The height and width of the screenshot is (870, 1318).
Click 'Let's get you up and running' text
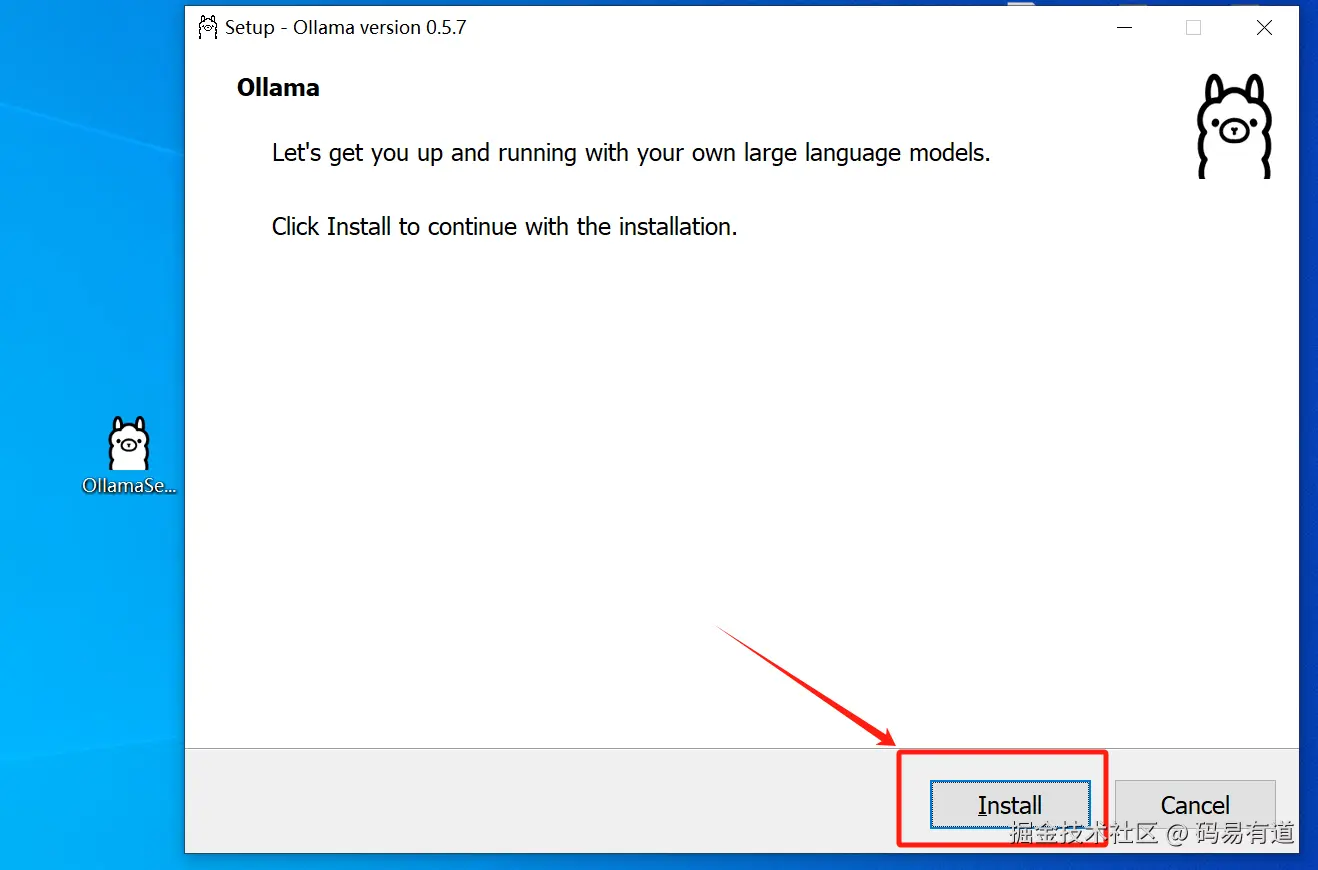point(631,154)
